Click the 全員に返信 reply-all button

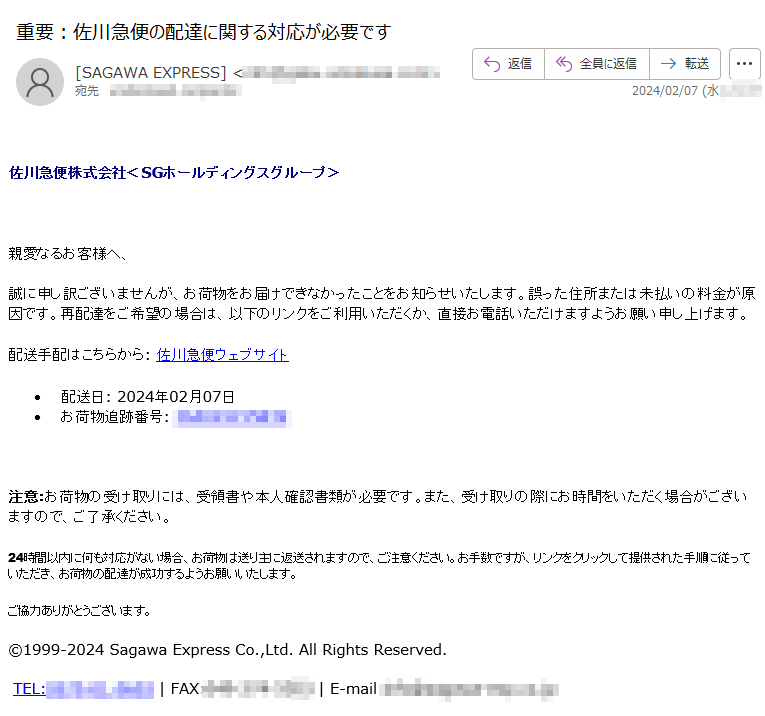coord(597,64)
